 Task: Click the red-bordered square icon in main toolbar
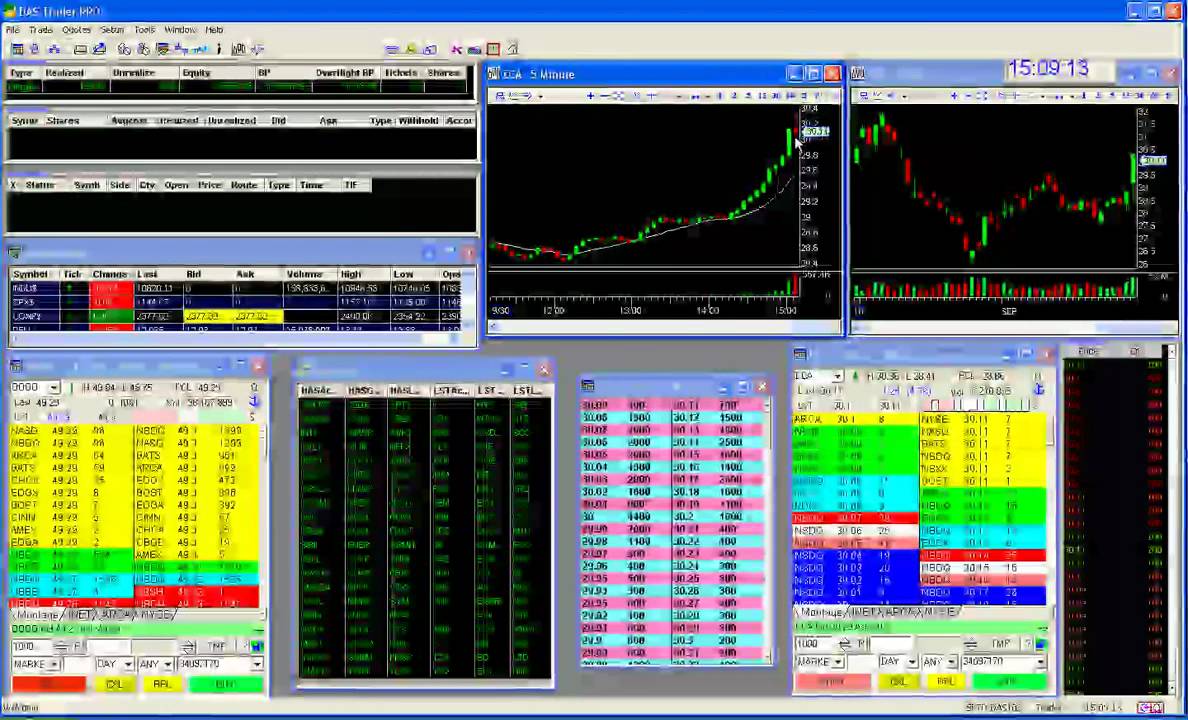tap(493, 49)
